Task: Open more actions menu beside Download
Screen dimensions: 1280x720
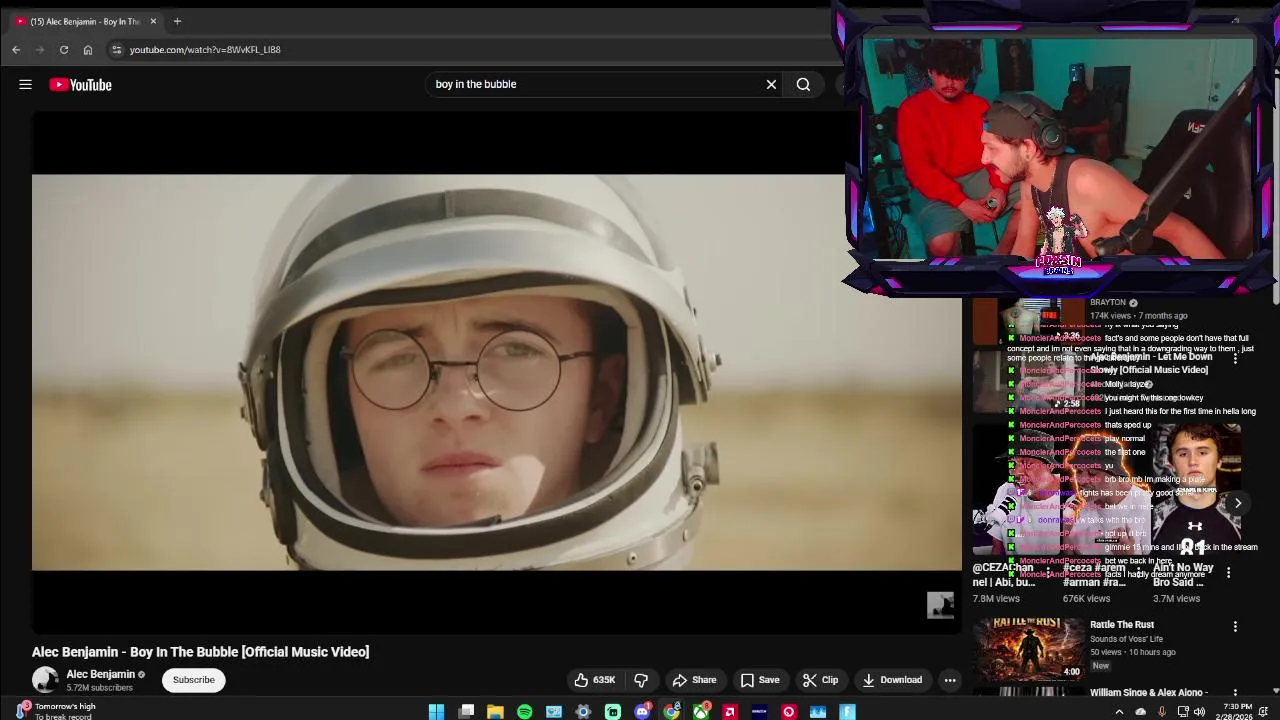Action: (x=950, y=680)
